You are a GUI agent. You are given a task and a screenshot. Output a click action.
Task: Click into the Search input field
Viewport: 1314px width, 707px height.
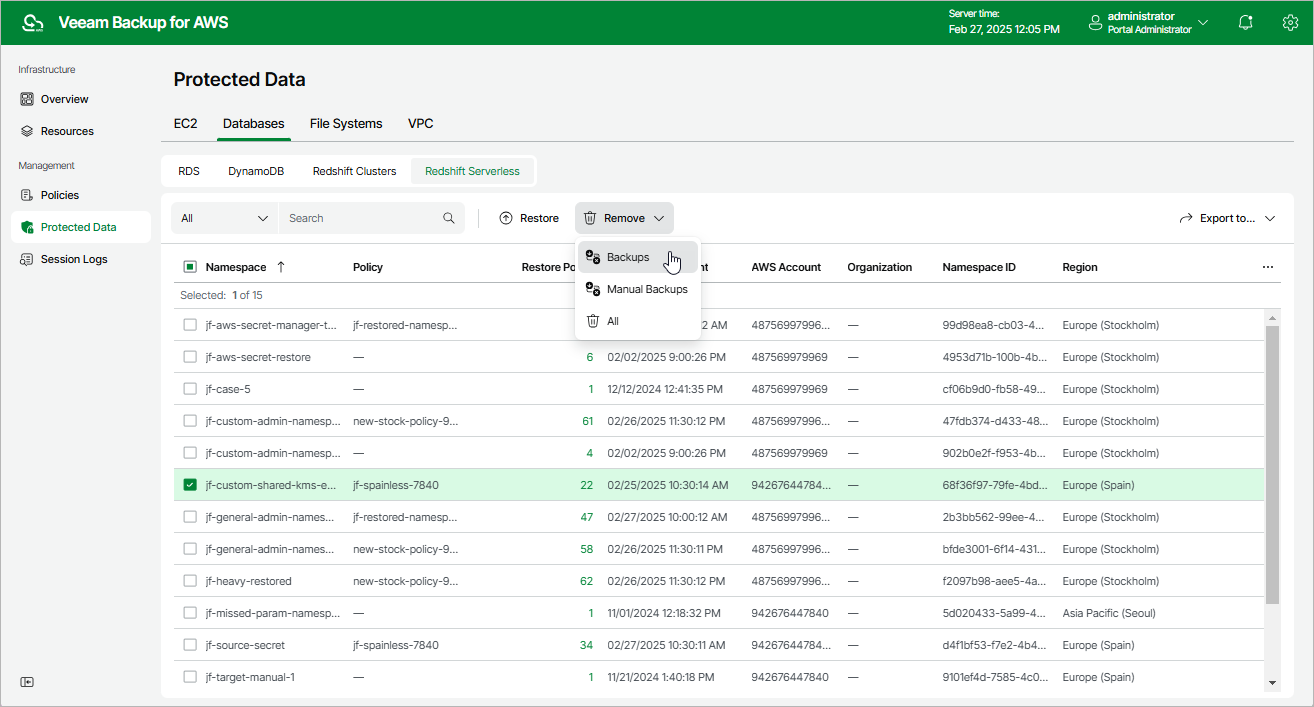[x=360, y=218]
